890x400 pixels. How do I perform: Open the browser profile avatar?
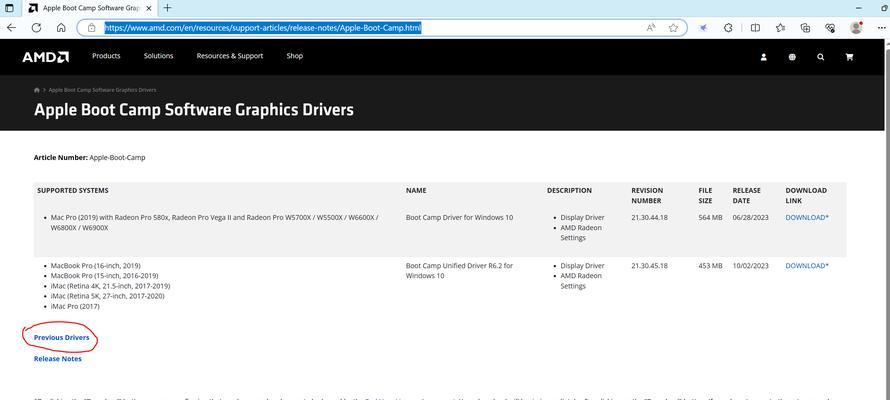(856, 28)
